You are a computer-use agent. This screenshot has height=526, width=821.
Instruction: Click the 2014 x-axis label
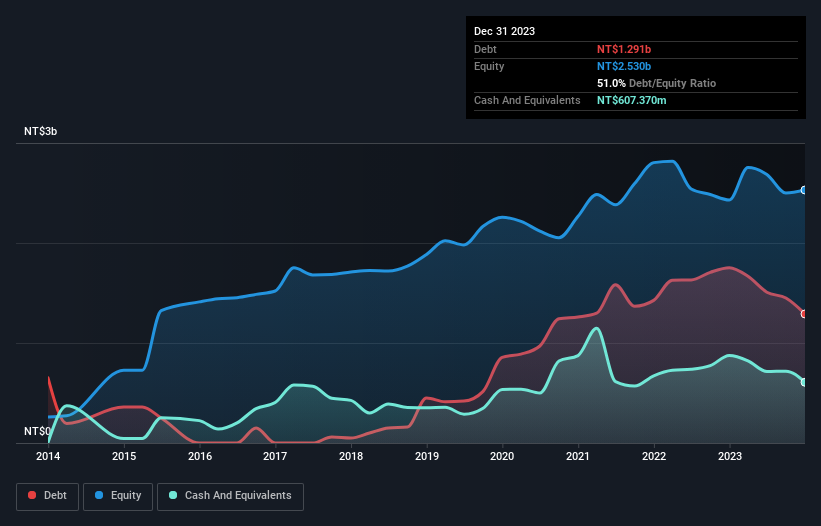pos(48,456)
